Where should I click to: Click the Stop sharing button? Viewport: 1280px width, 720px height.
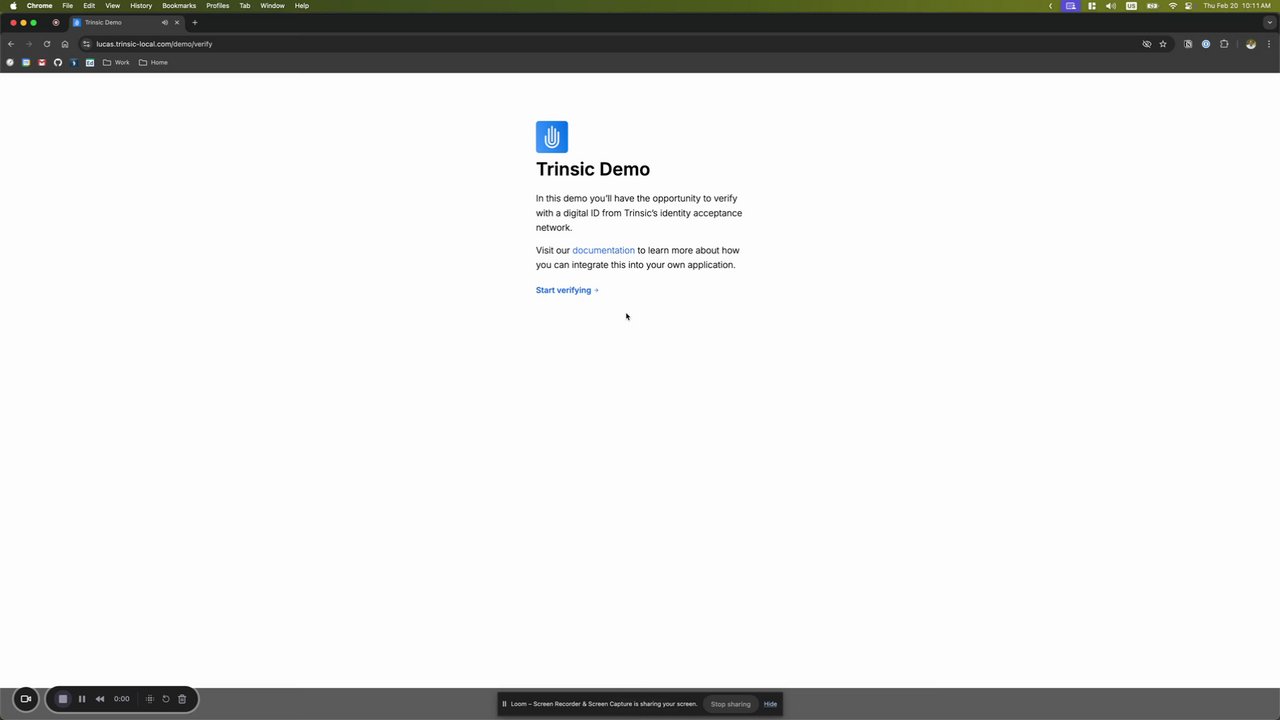point(730,704)
